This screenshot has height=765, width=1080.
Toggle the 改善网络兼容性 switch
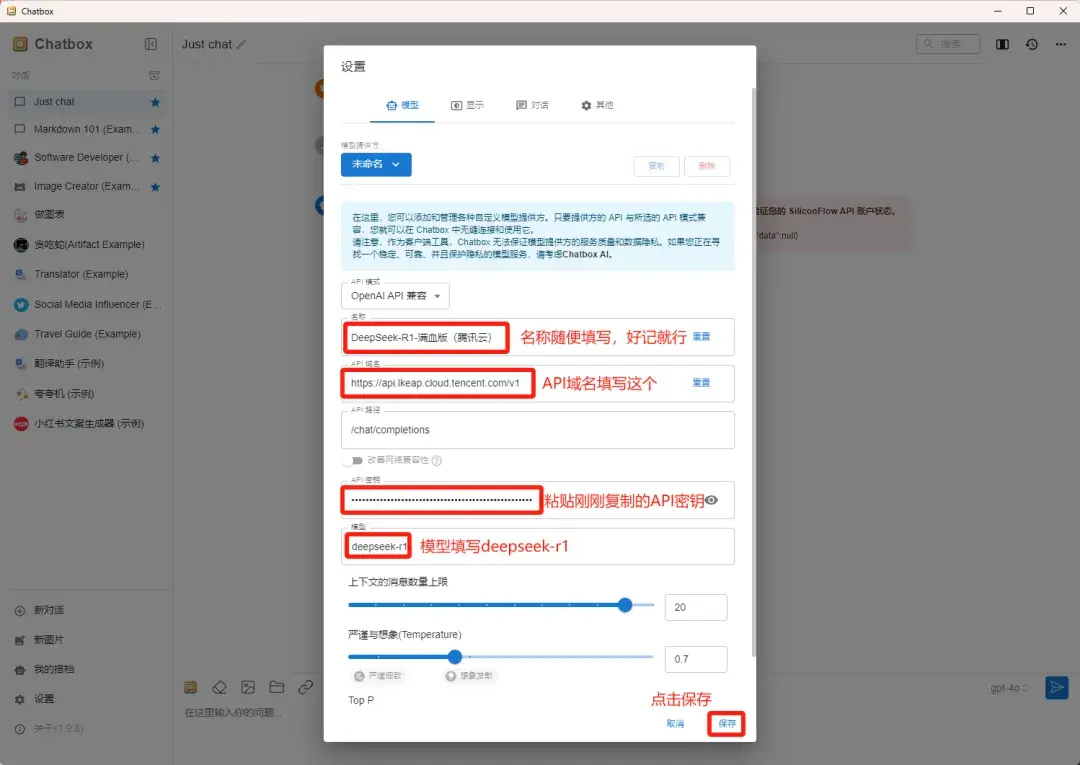353,460
